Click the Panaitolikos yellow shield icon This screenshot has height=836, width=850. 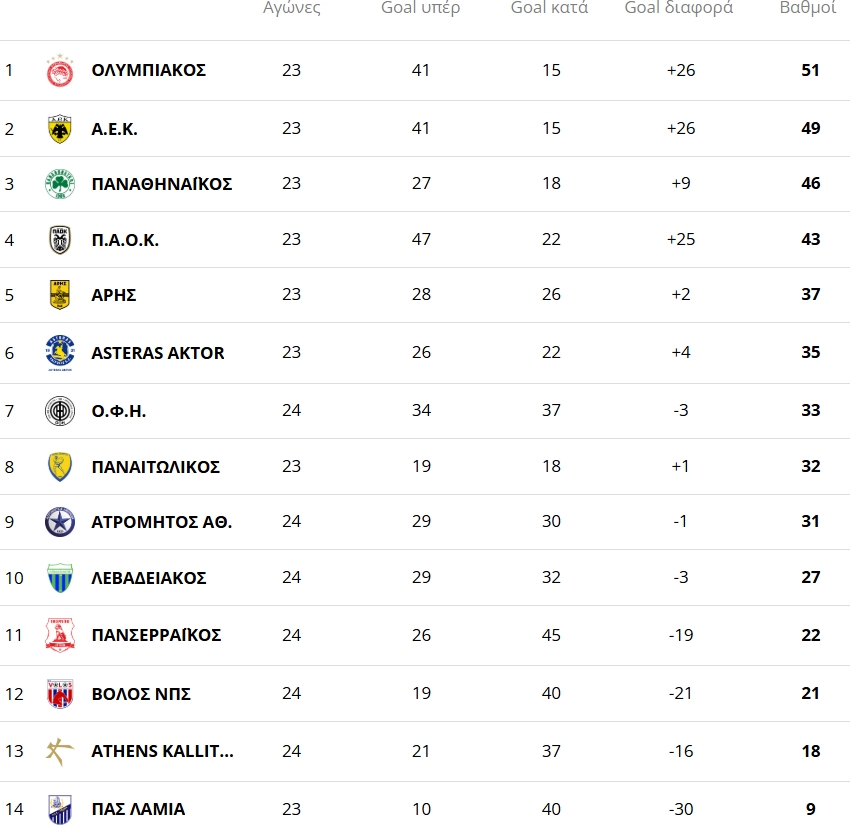[x=60, y=467]
